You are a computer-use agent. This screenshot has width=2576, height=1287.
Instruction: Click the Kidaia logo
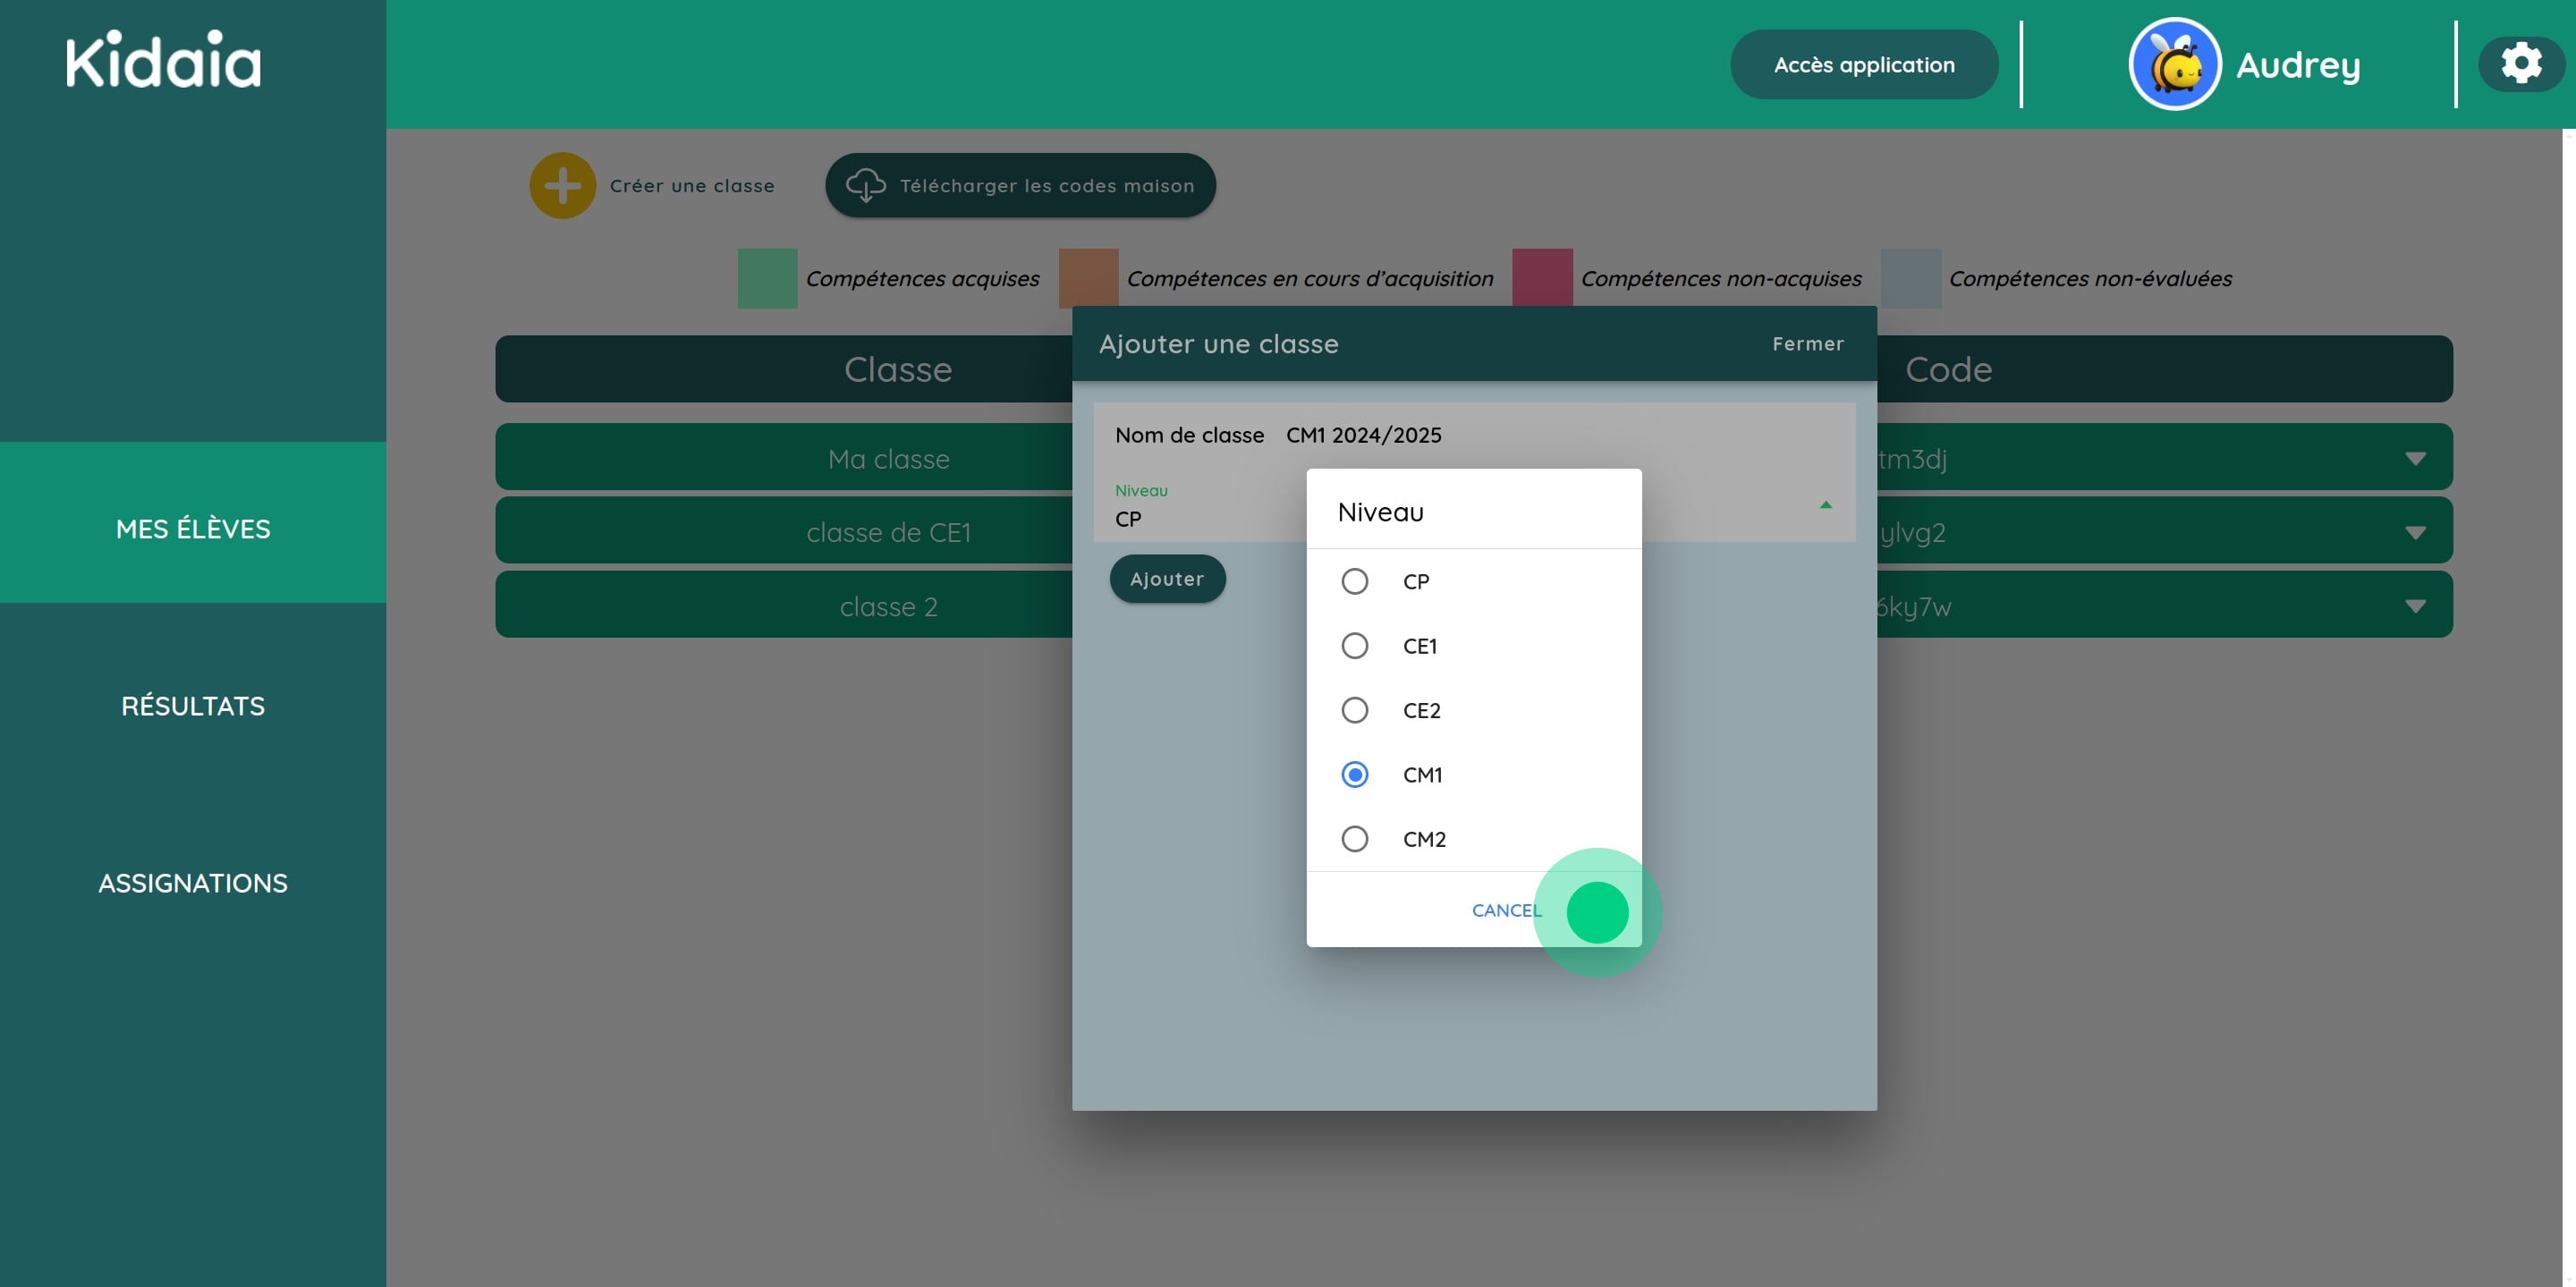point(163,60)
